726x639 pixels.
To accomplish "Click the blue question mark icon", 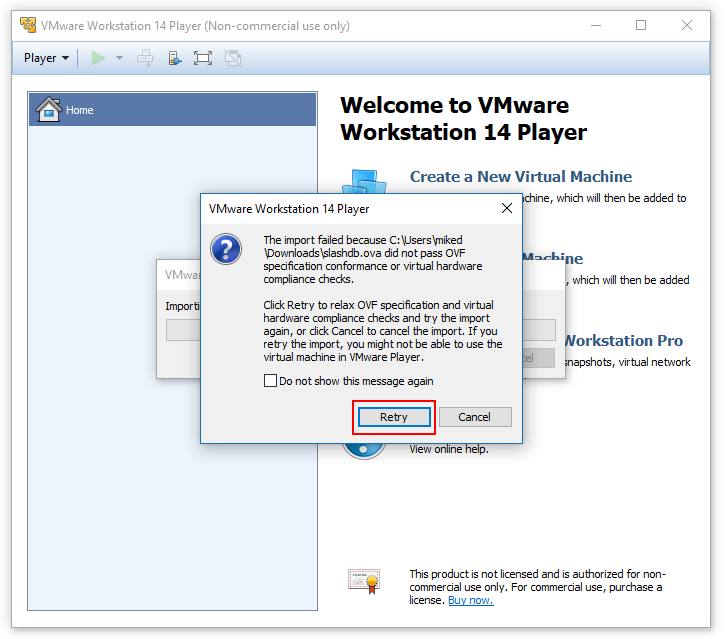I will coord(227,248).
